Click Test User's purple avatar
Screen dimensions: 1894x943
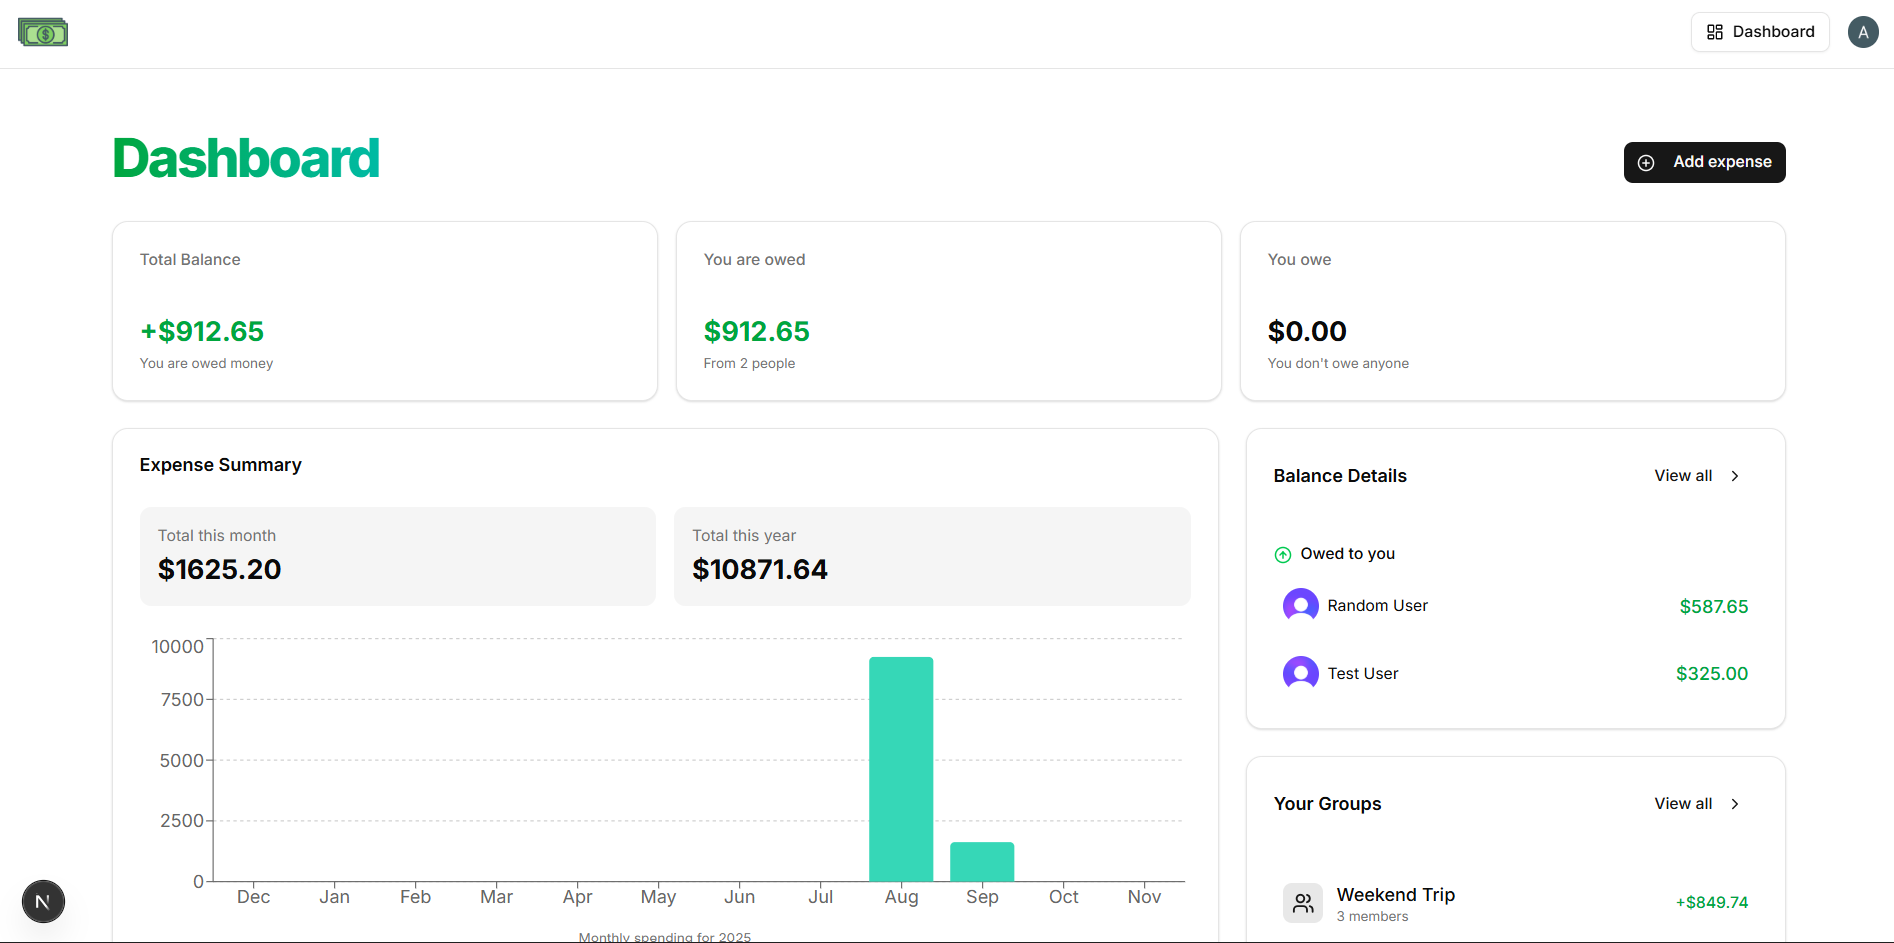(x=1300, y=673)
